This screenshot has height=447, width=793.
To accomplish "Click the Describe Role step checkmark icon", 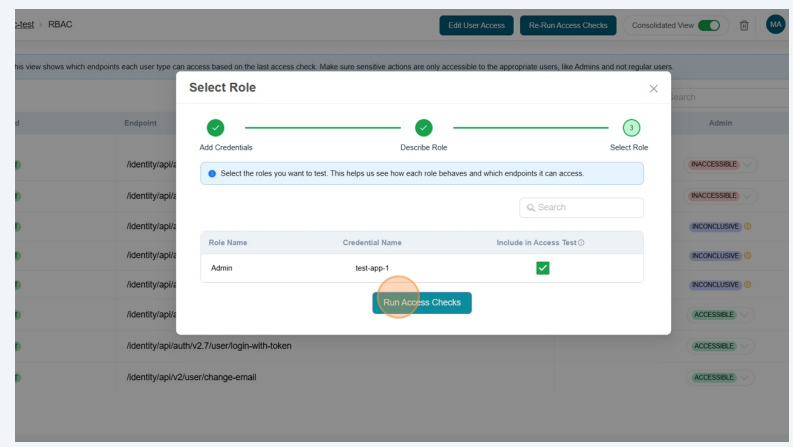I will [x=424, y=127].
